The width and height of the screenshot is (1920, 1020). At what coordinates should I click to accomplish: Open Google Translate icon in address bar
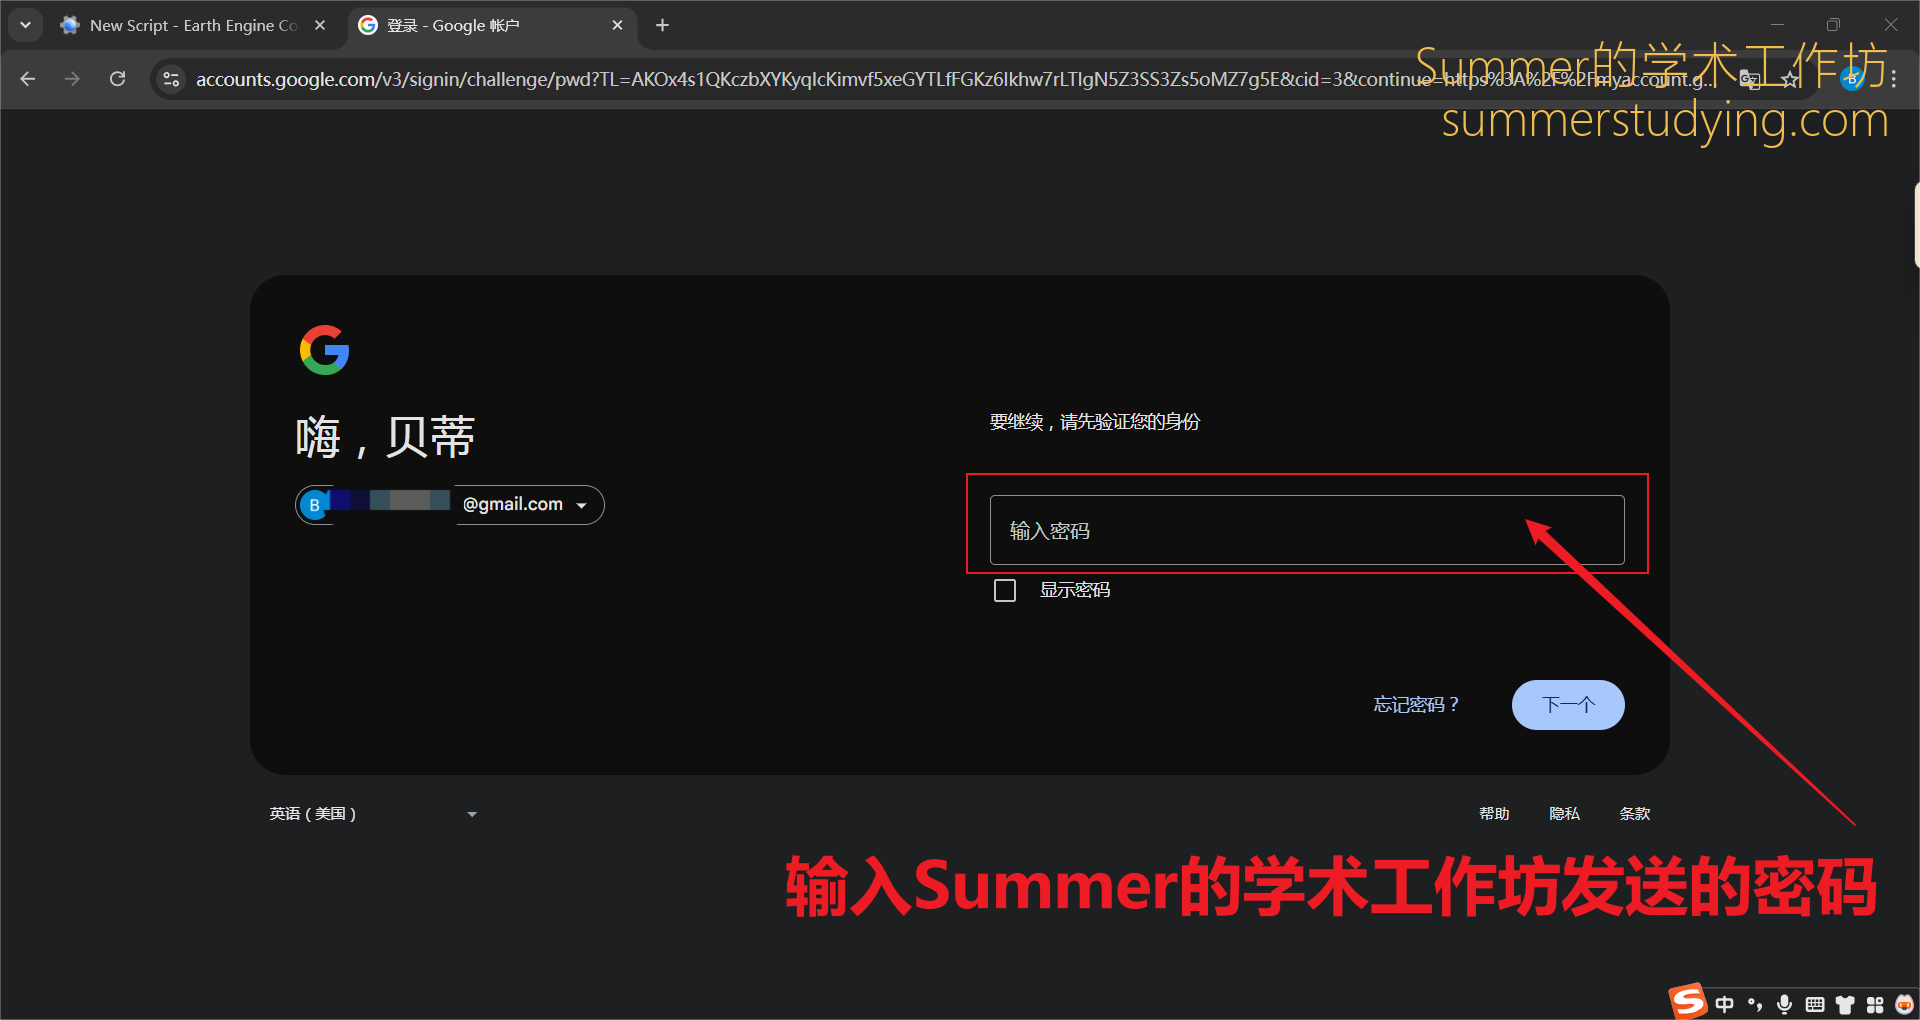click(x=1750, y=79)
